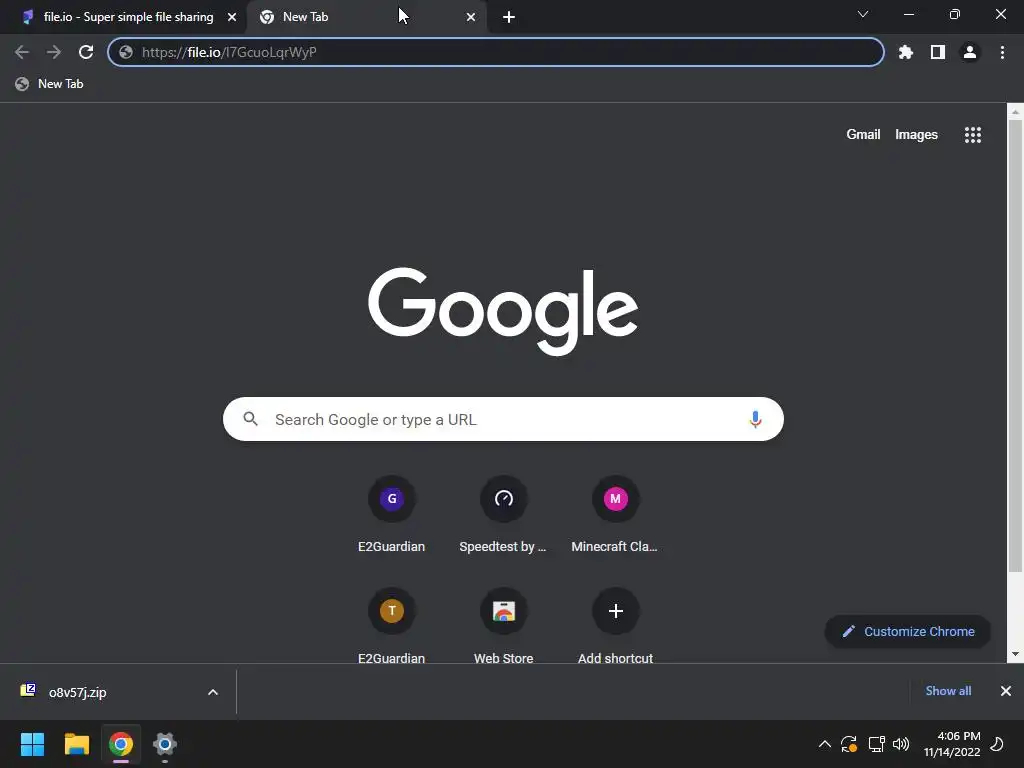Click the vertical page scrollbar
The image size is (1024, 768).
coord(1015,346)
